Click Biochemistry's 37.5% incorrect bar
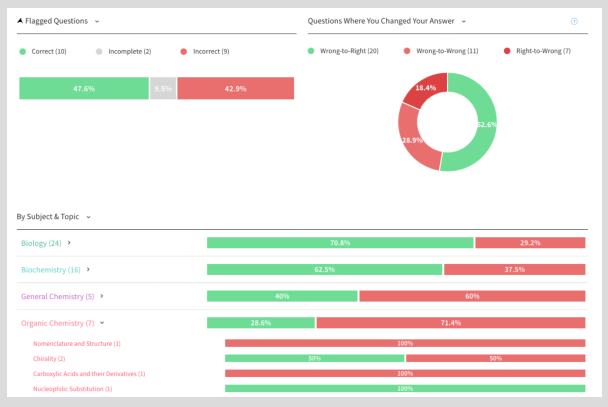608x407 pixels. [x=515, y=269]
